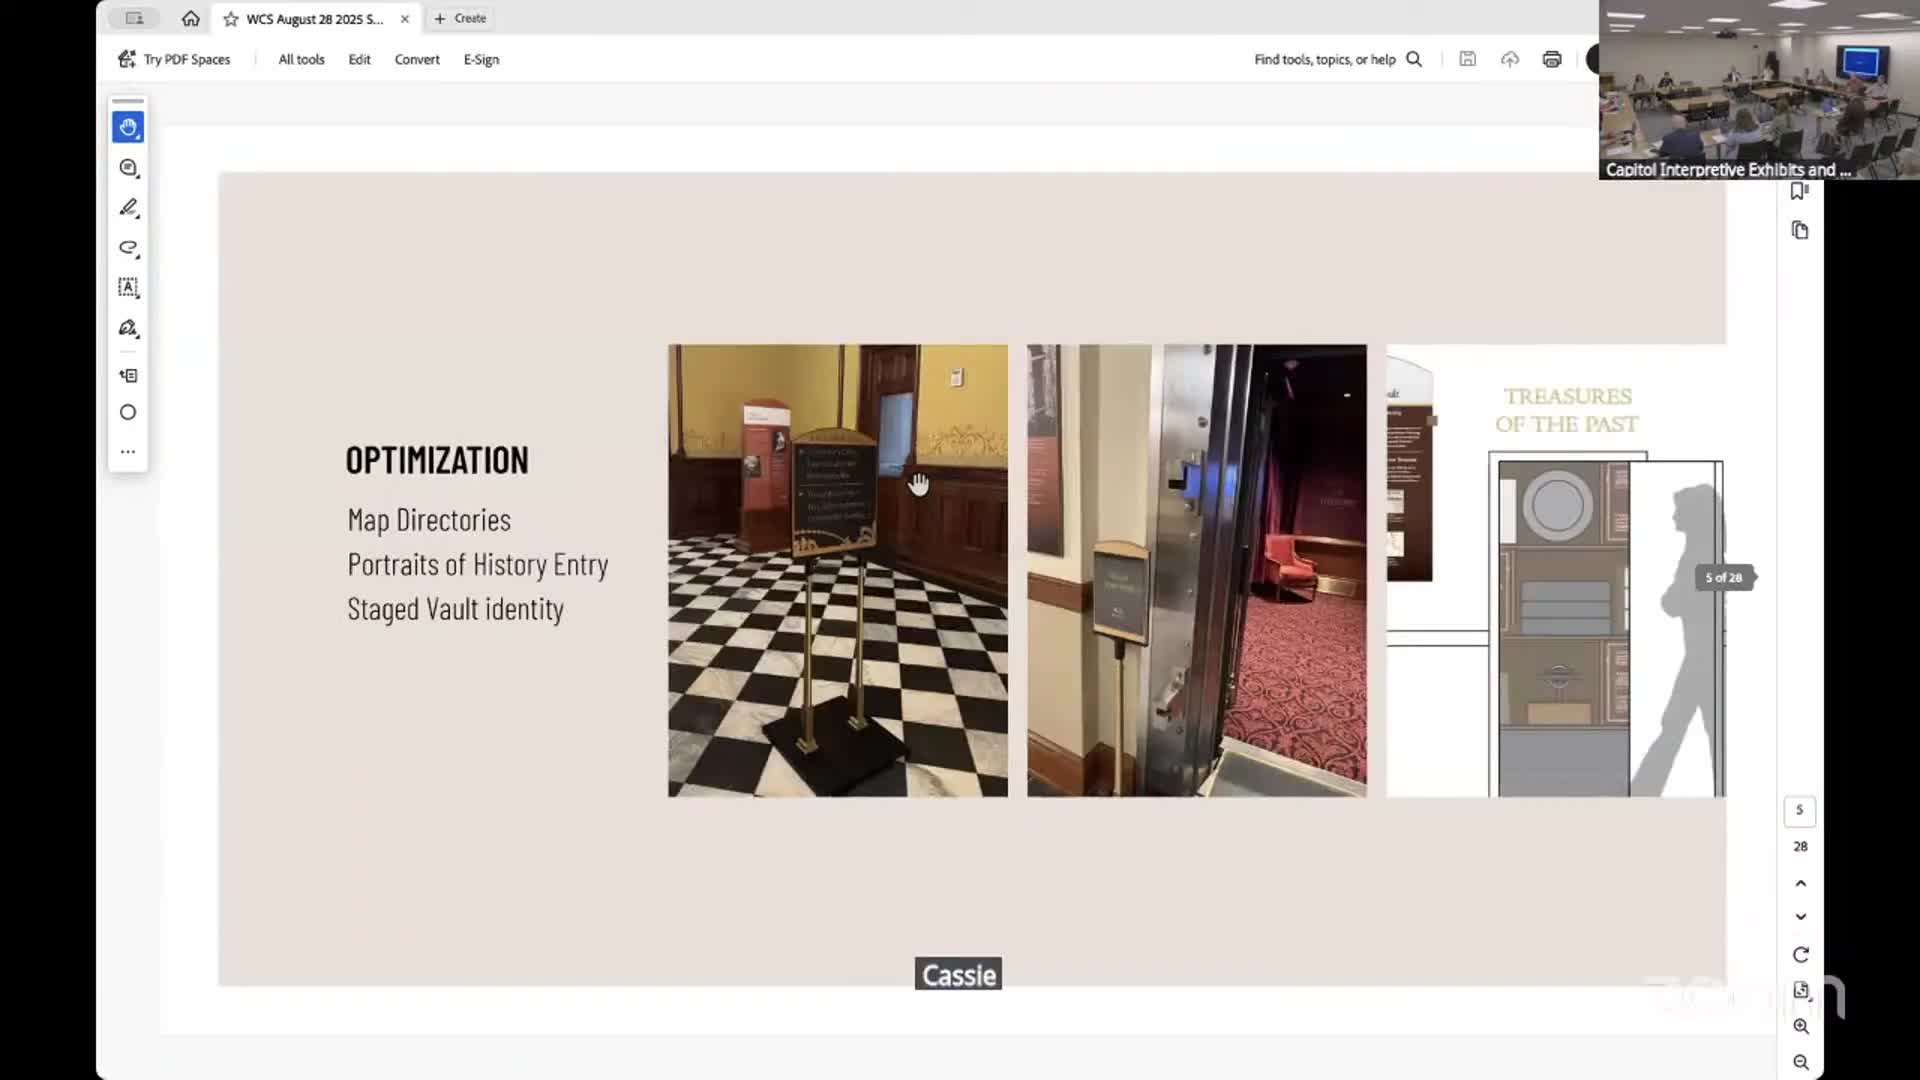This screenshot has height=1080, width=1920.
Task: Create a new tab with Create
Action: tap(460, 18)
